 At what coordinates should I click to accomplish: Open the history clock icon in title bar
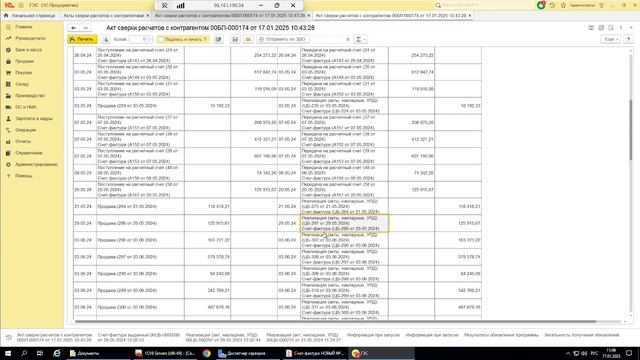click(552, 5)
